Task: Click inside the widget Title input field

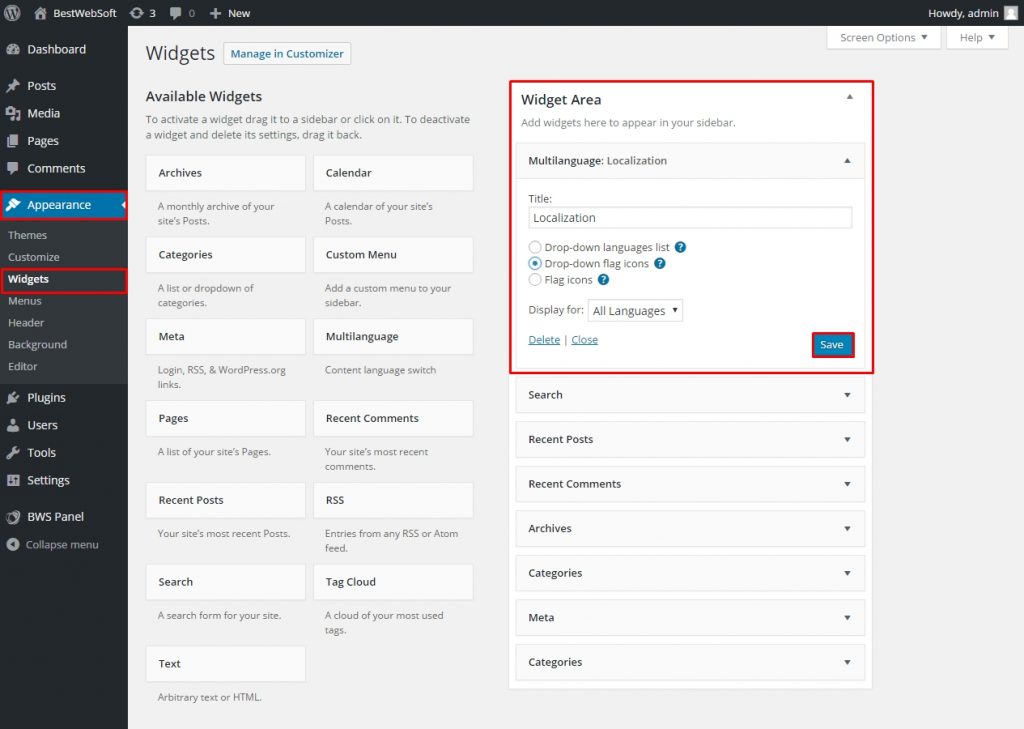Action: (x=690, y=217)
